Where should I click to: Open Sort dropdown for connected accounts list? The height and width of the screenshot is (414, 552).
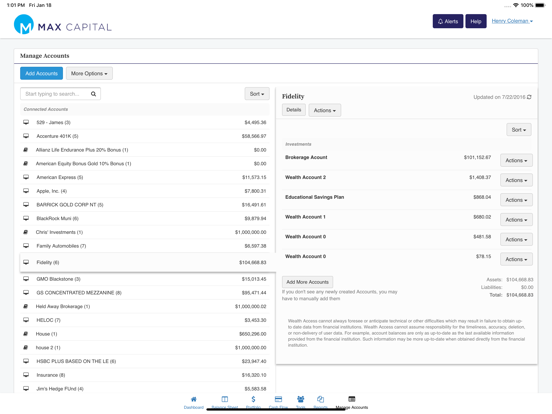pyautogui.click(x=257, y=94)
